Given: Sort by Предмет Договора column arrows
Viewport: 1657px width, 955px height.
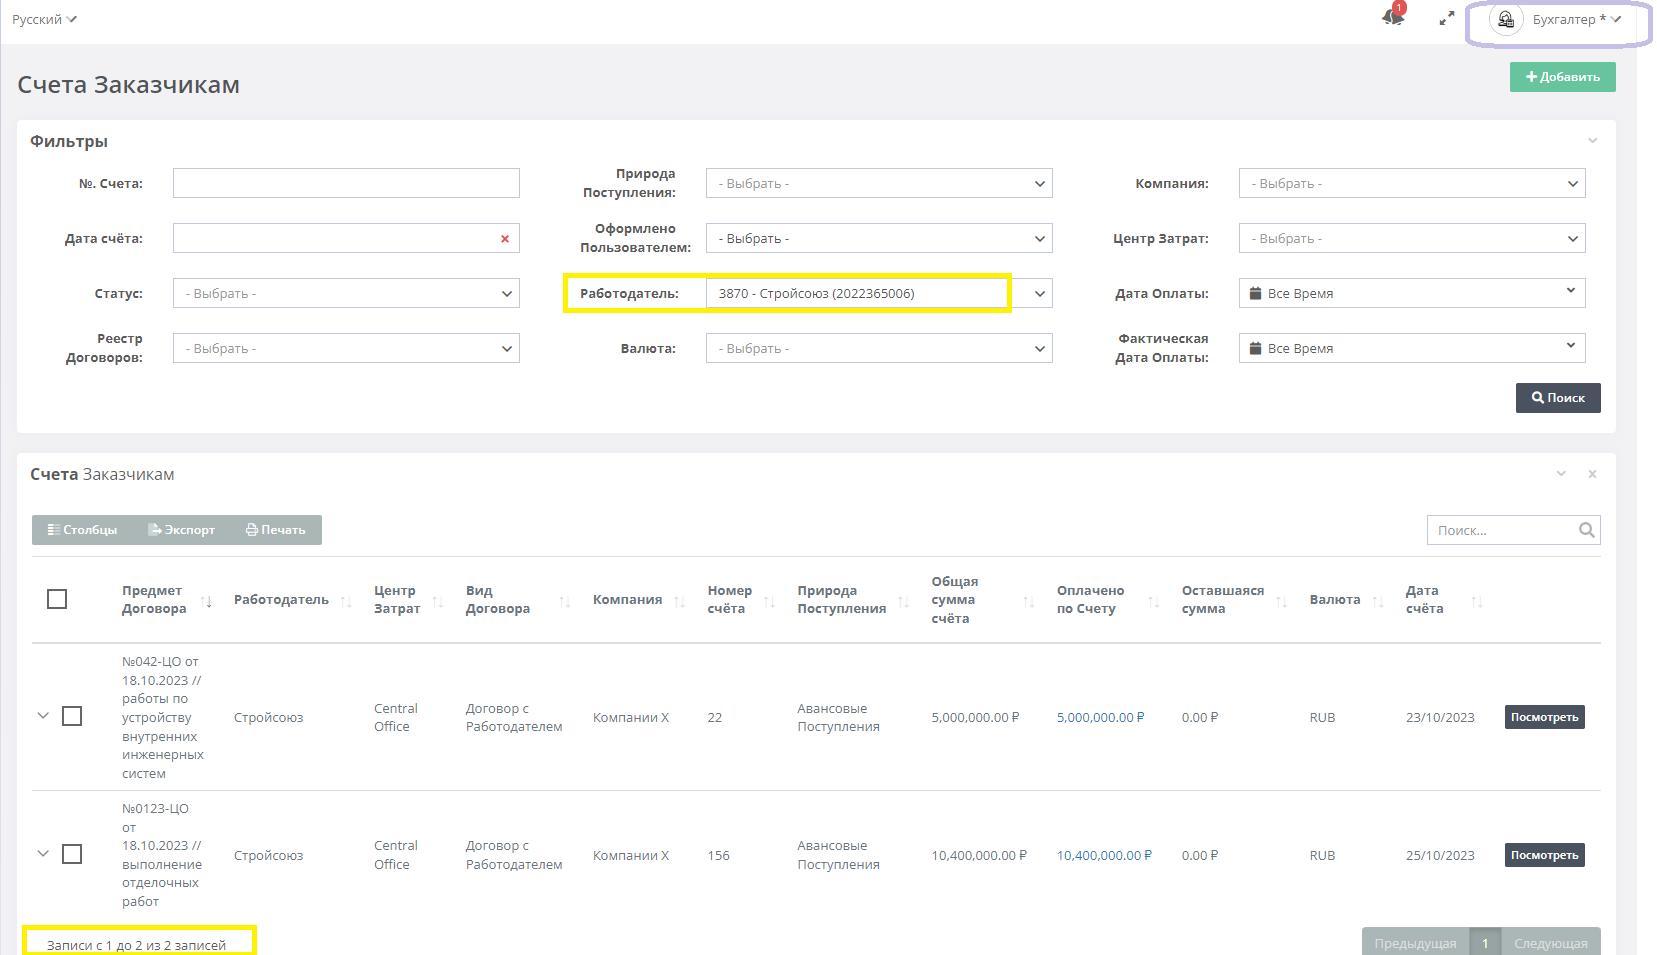Looking at the screenshot, I should point(206,601).
